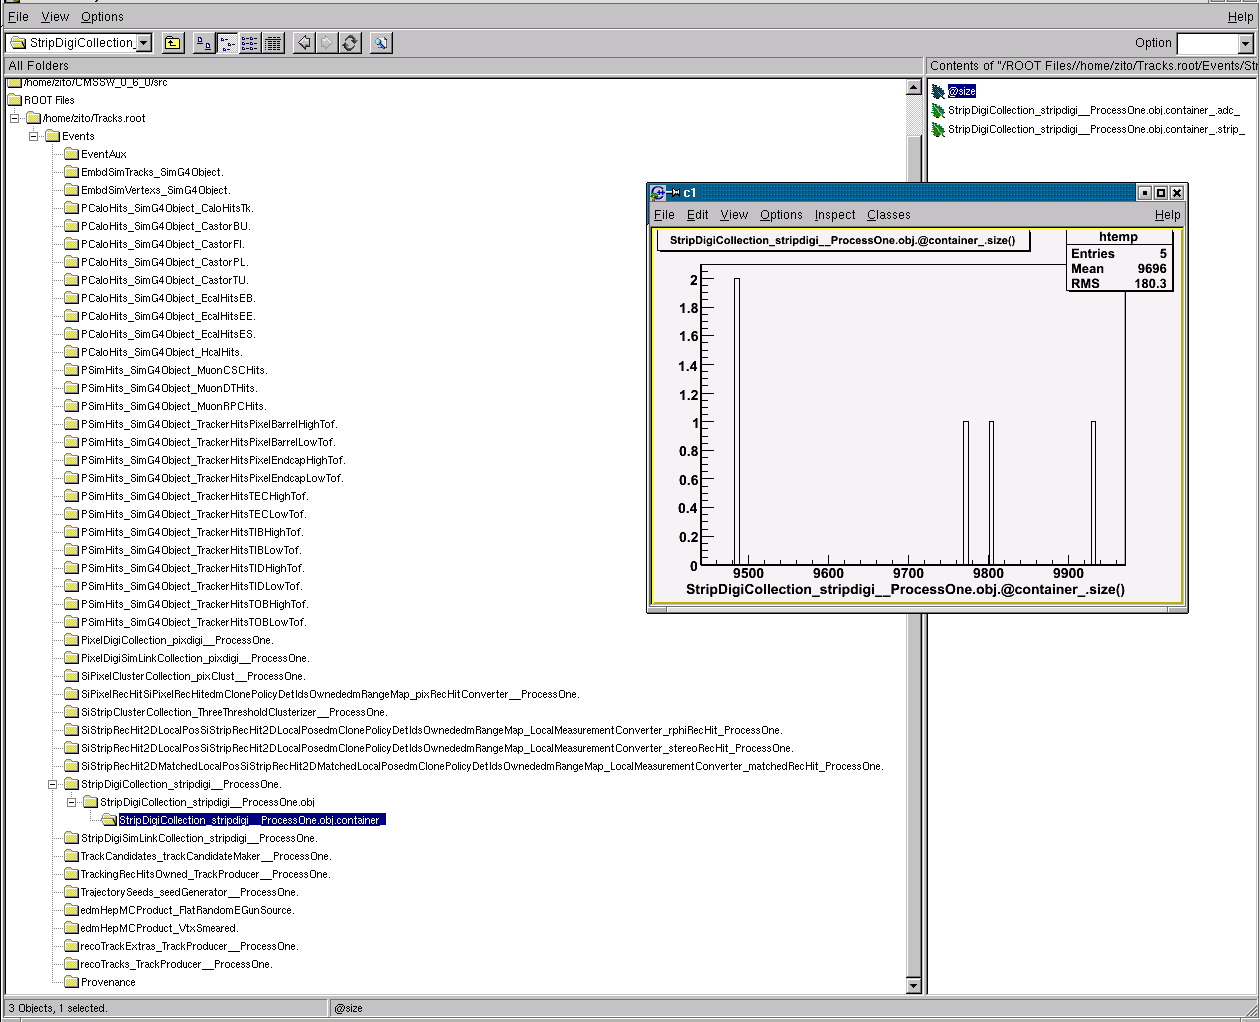Click the find/search magnifier toolbar icon
1260x1022 pixels.
tap(381, 43)
